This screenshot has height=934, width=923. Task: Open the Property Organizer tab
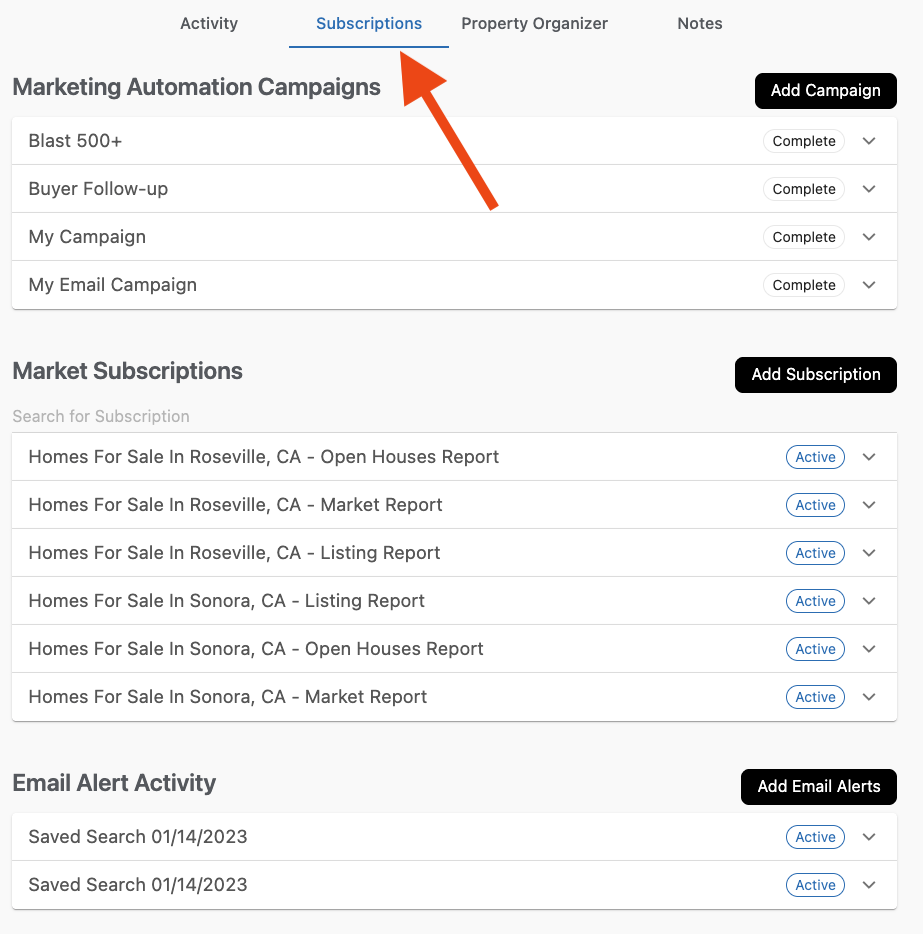click(x=534, y=23)
